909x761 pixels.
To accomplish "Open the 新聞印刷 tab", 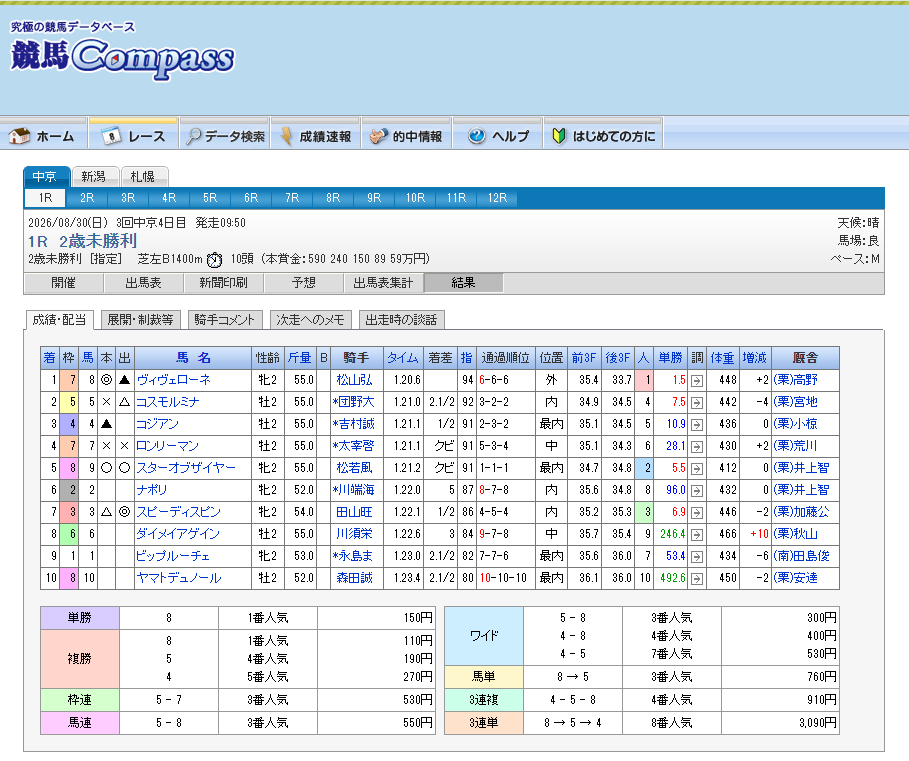I will point(223,283).
